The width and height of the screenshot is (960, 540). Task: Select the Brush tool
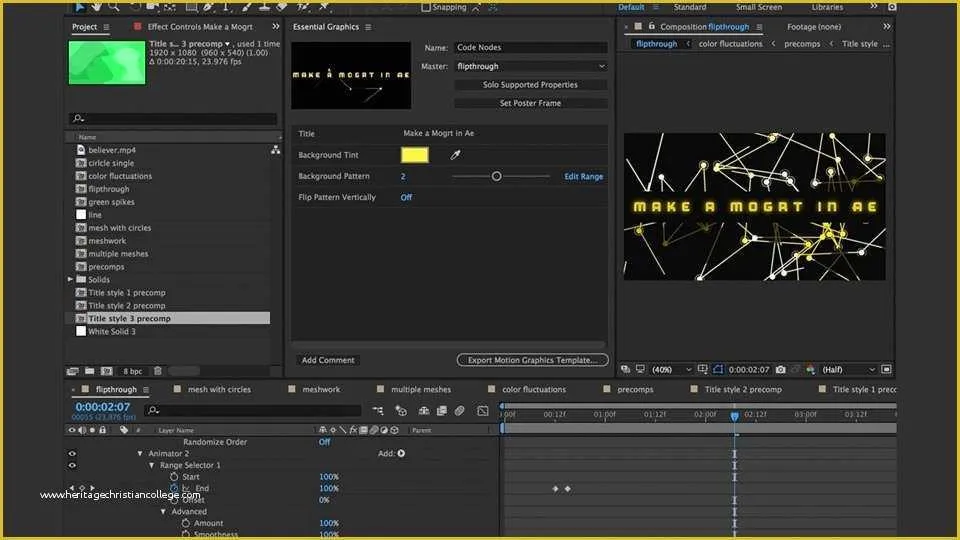[247, 7]
